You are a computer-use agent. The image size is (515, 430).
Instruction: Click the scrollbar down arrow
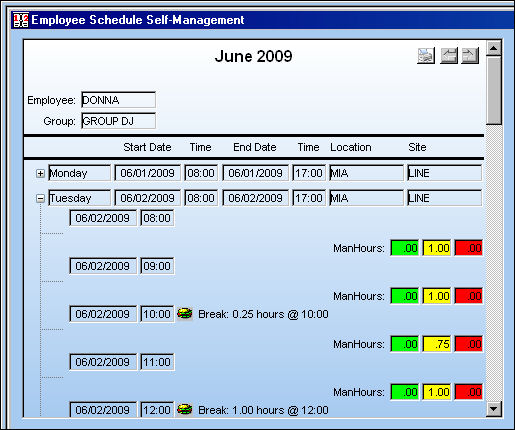494,409
